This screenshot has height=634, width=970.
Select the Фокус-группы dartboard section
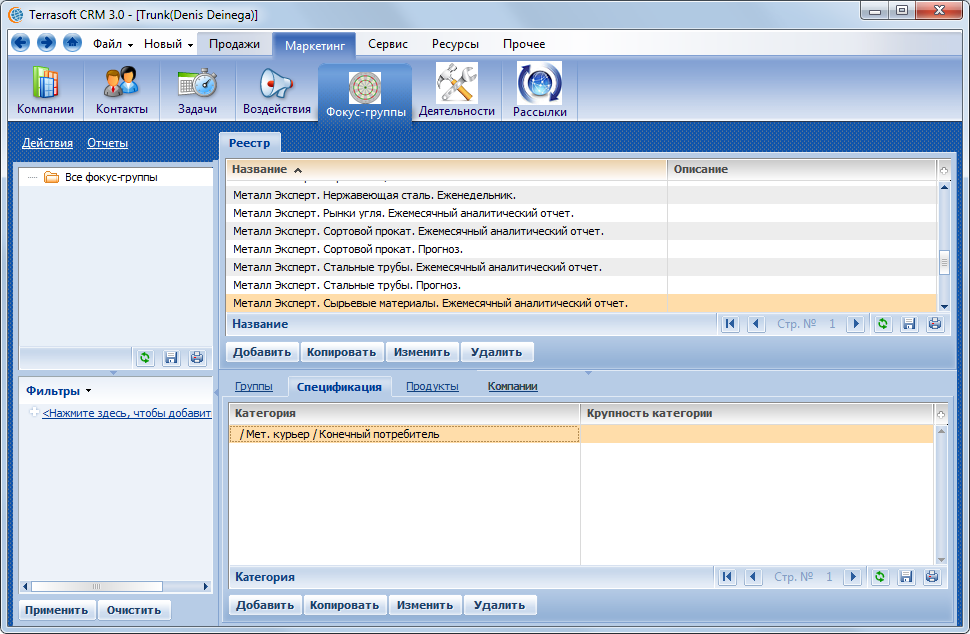tap(366, 93)
